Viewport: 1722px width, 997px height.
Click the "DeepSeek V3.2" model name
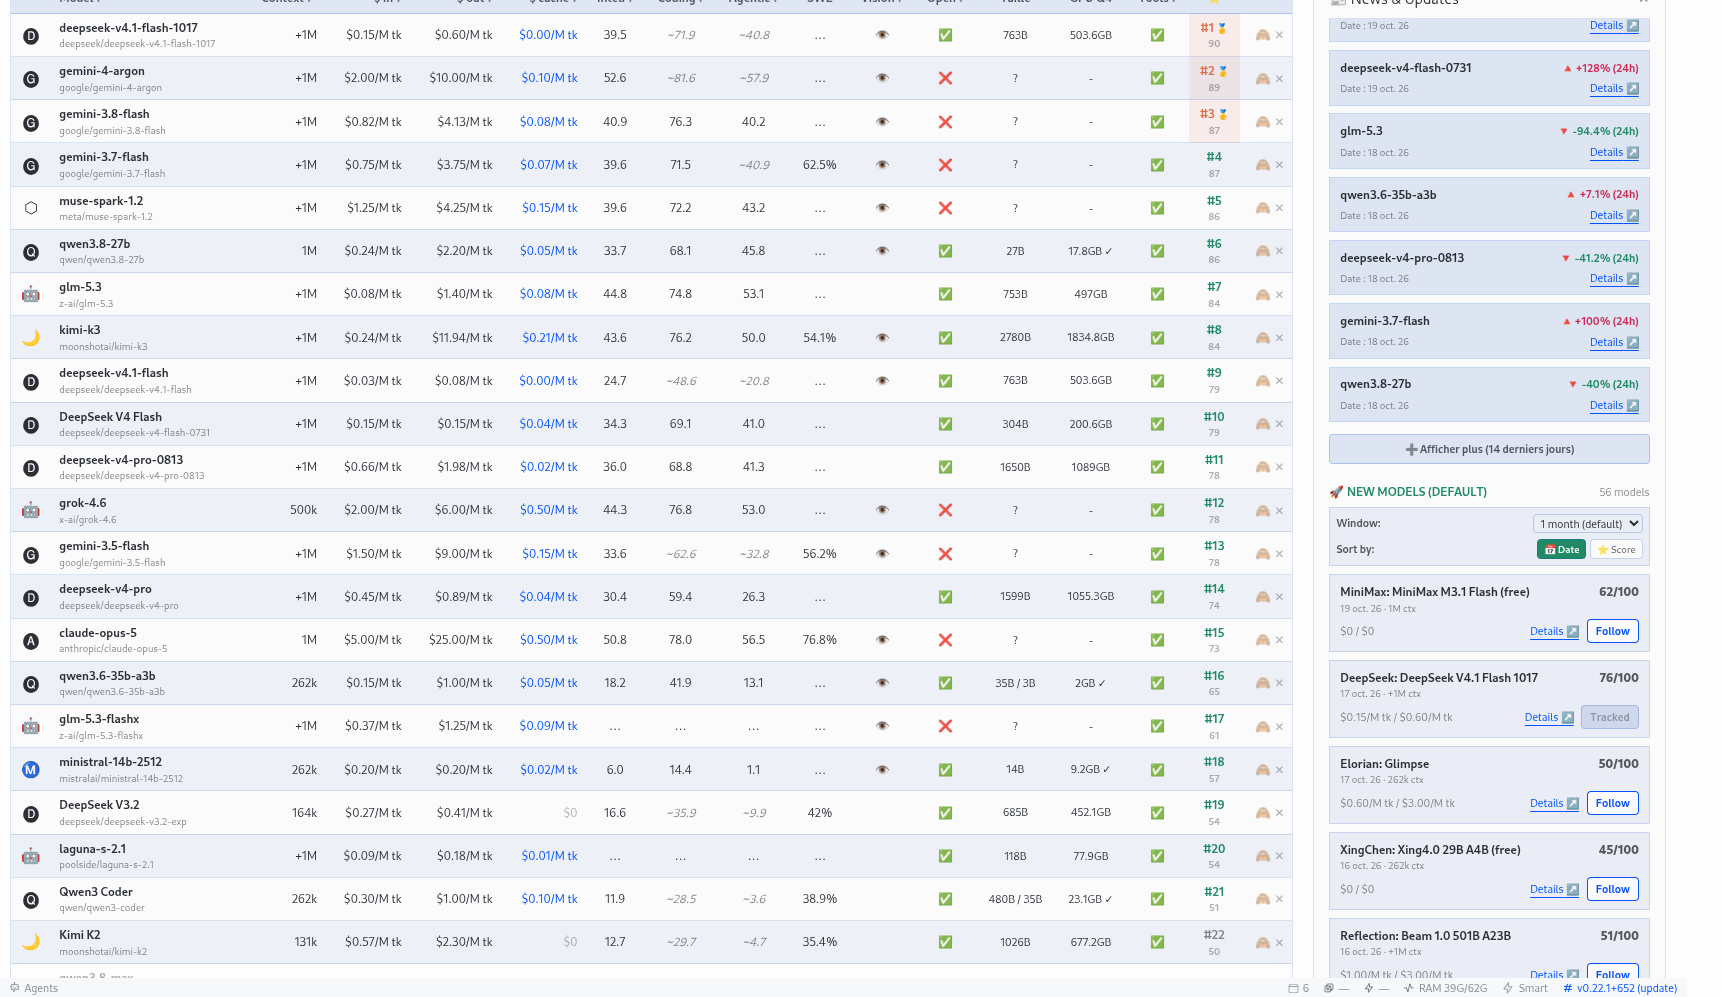99,805
